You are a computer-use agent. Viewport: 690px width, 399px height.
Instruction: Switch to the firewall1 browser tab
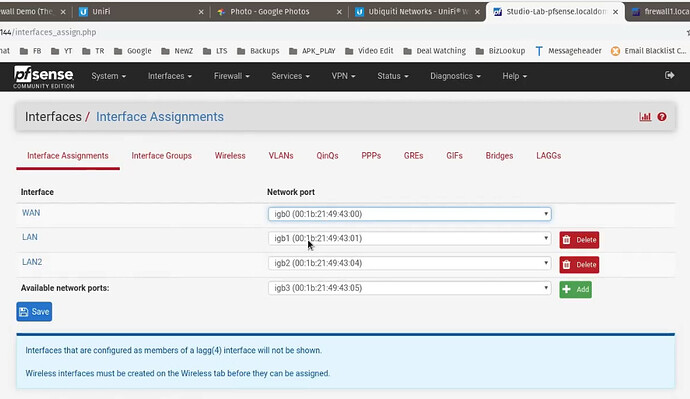coord(658,12)
